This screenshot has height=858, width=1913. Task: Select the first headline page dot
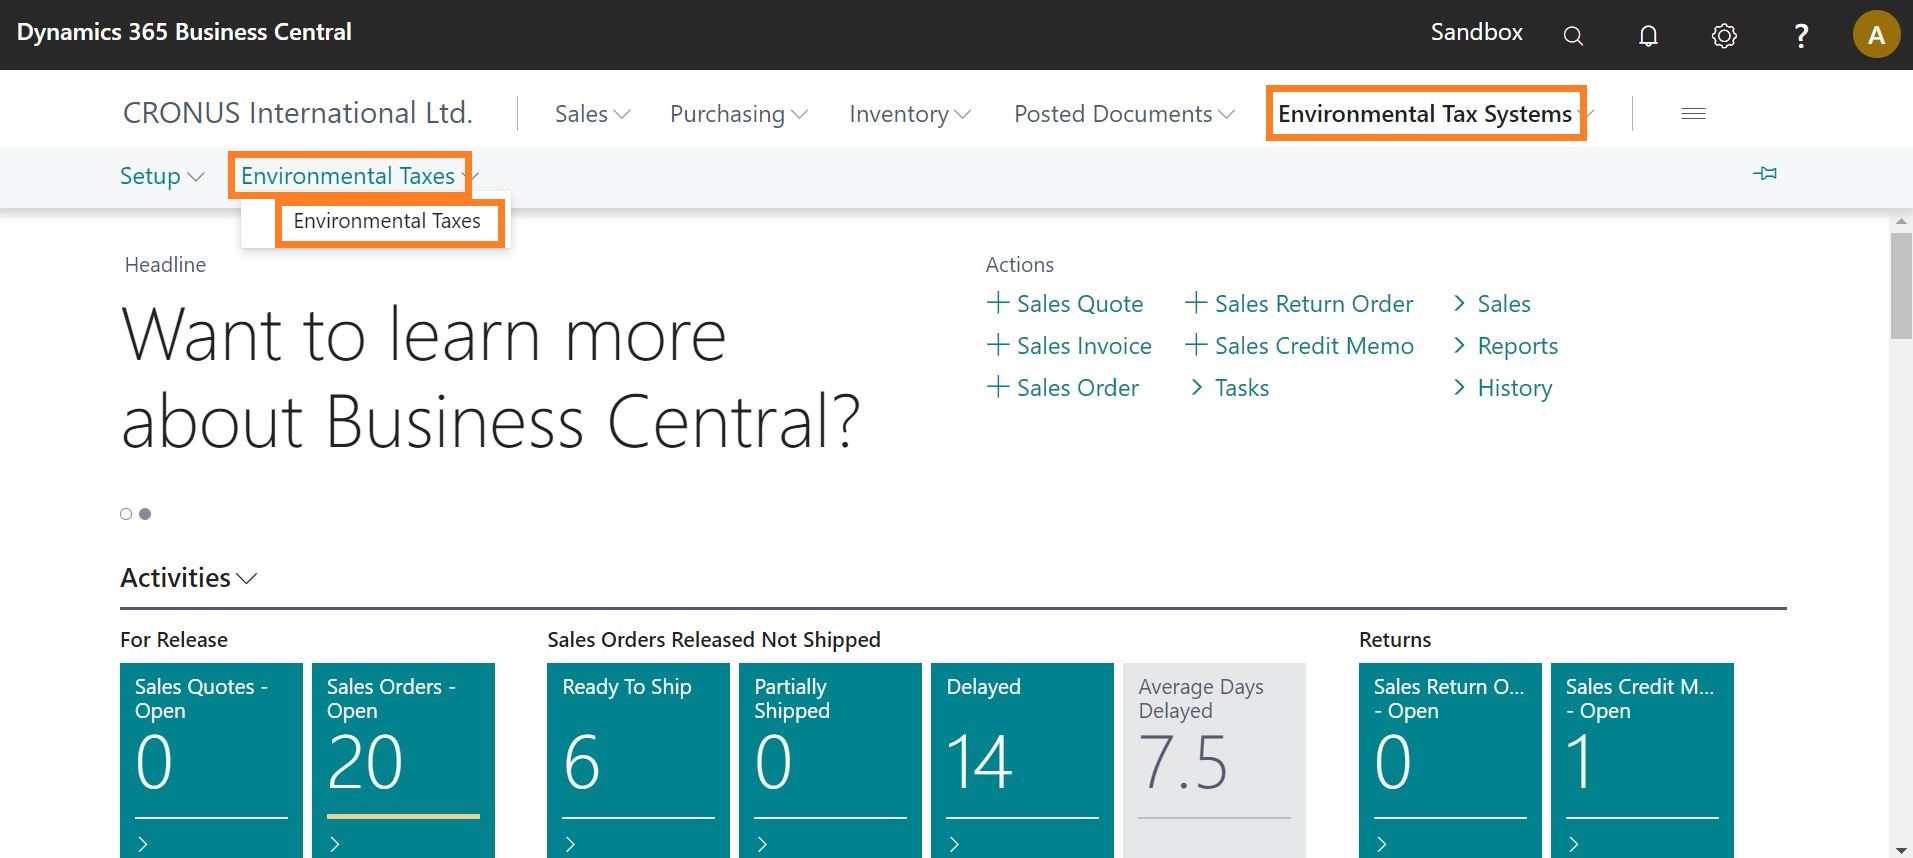coord(126,514)
